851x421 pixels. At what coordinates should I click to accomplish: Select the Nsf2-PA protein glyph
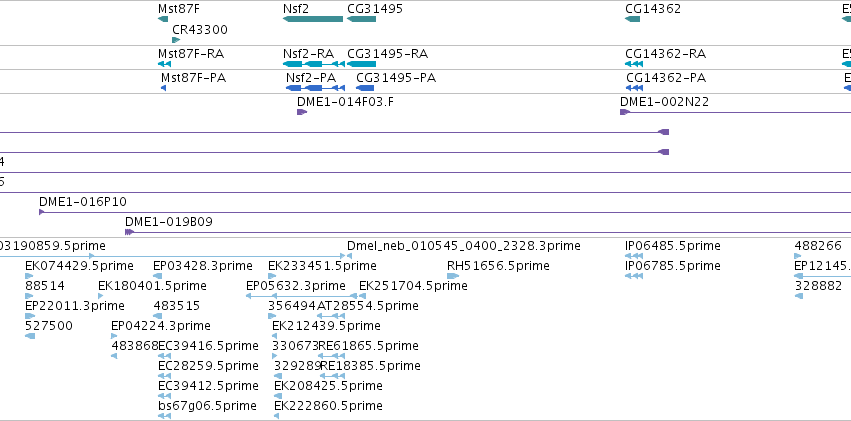(315, 88)
